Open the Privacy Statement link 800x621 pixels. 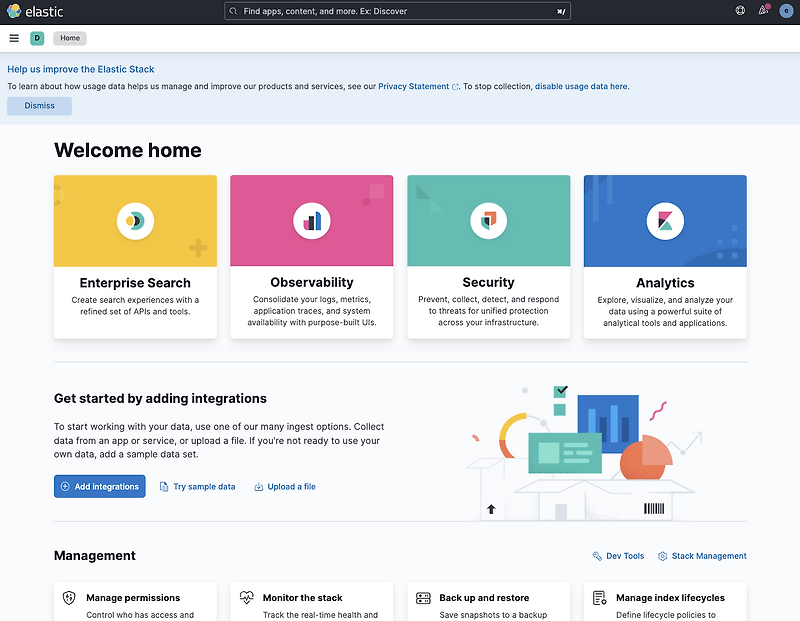tap(413, 87)
